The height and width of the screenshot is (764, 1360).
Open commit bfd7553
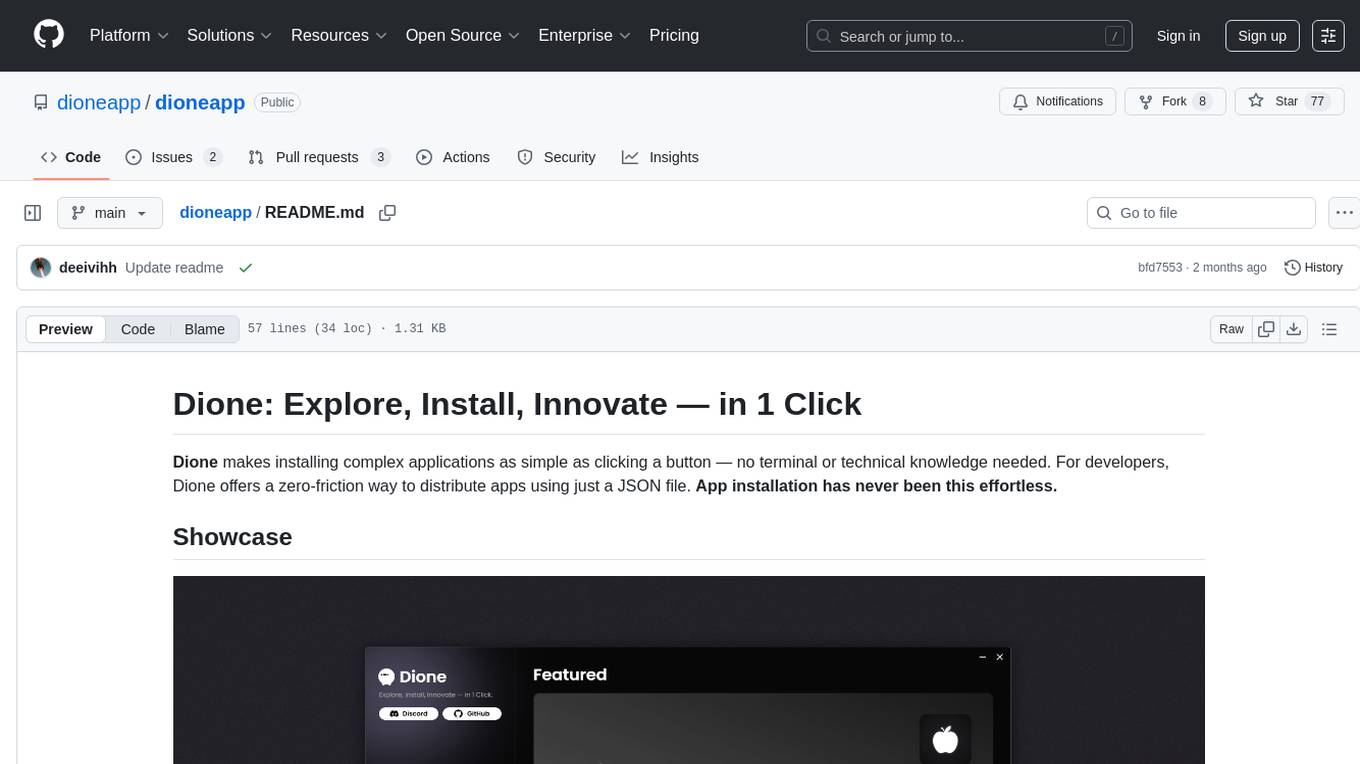1160,267
